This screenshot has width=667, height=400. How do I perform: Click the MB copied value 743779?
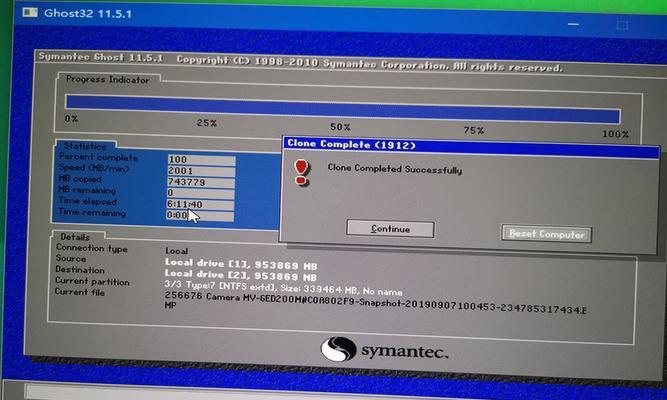pos(201,182)
